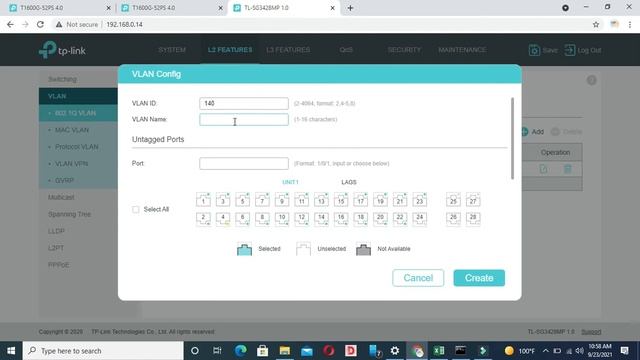Viewport: 640px width, 360px height.
Task: Open Multicast sidebar section
Action: (61, 197)
